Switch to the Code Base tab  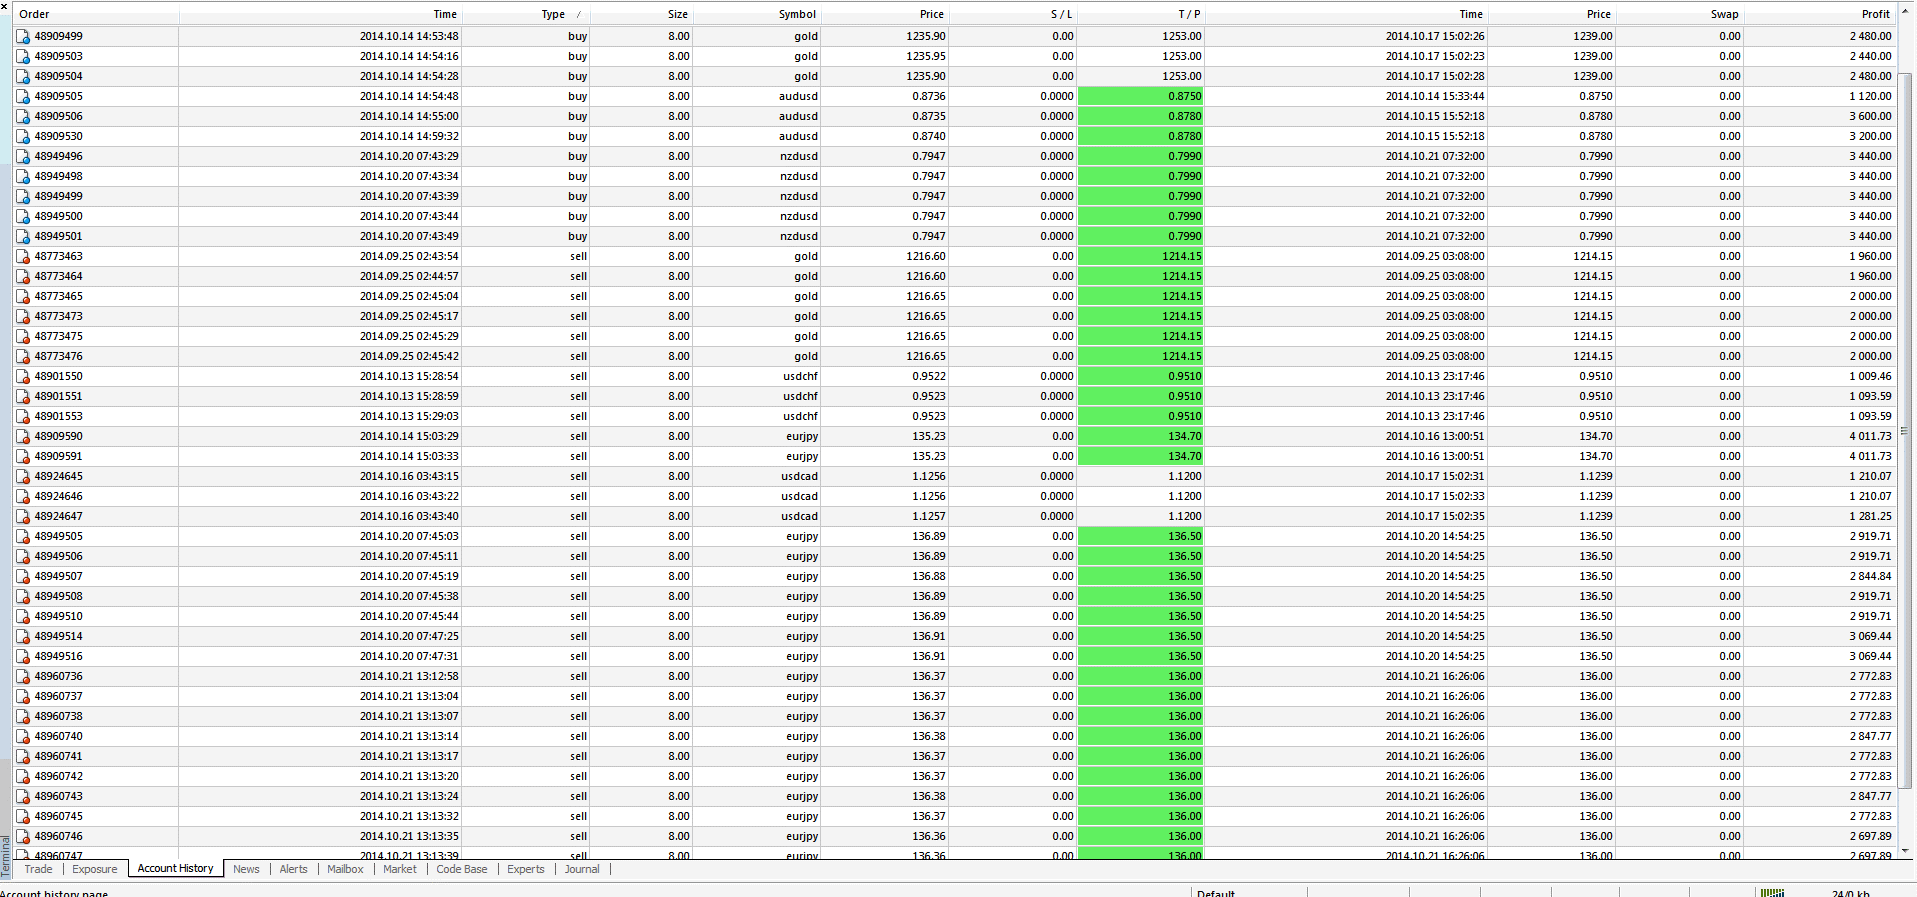point(462,869)
